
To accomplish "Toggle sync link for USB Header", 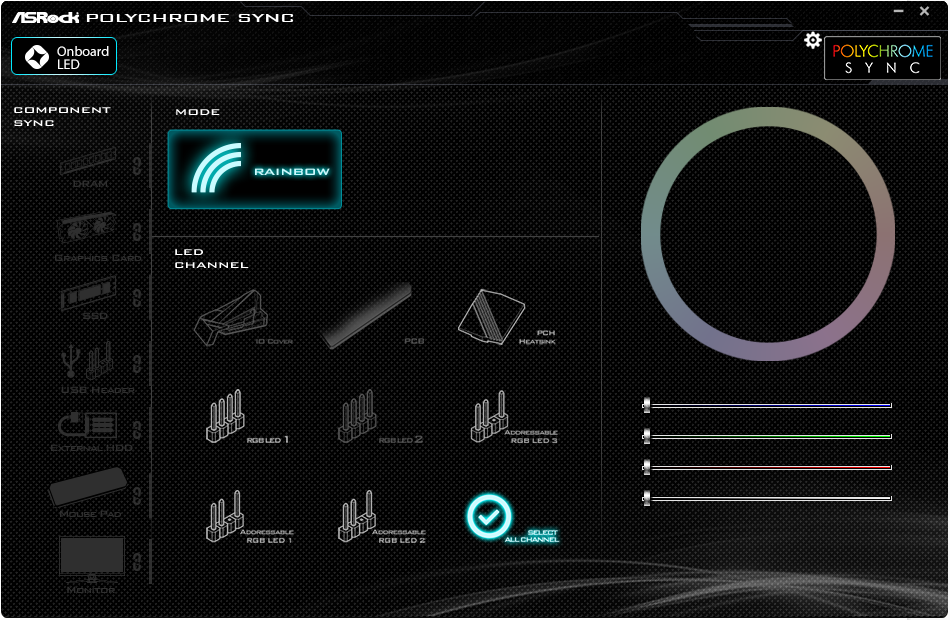I will click(x=138, y=364).
